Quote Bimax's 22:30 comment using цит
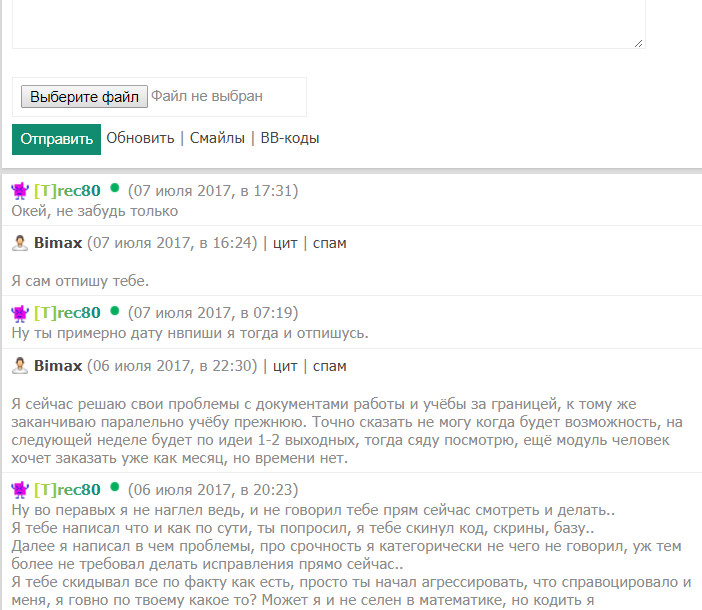This screenshot has height=610, width=702. coord(285,365)
